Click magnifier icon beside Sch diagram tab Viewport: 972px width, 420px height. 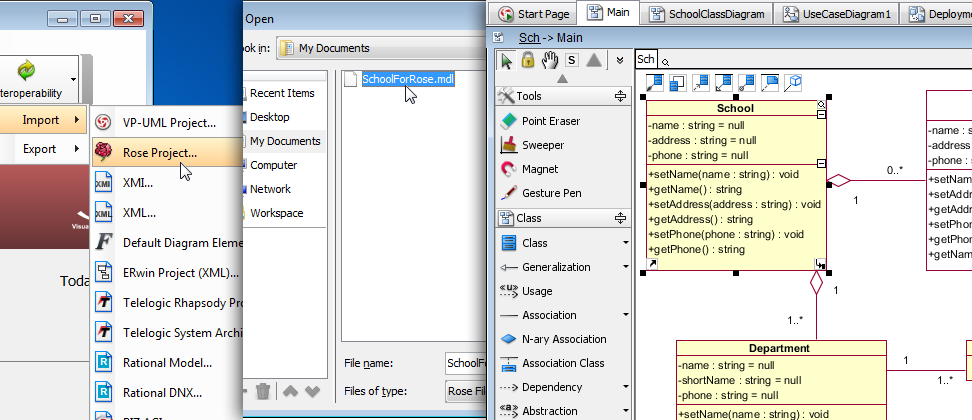[x=666, y=62]
